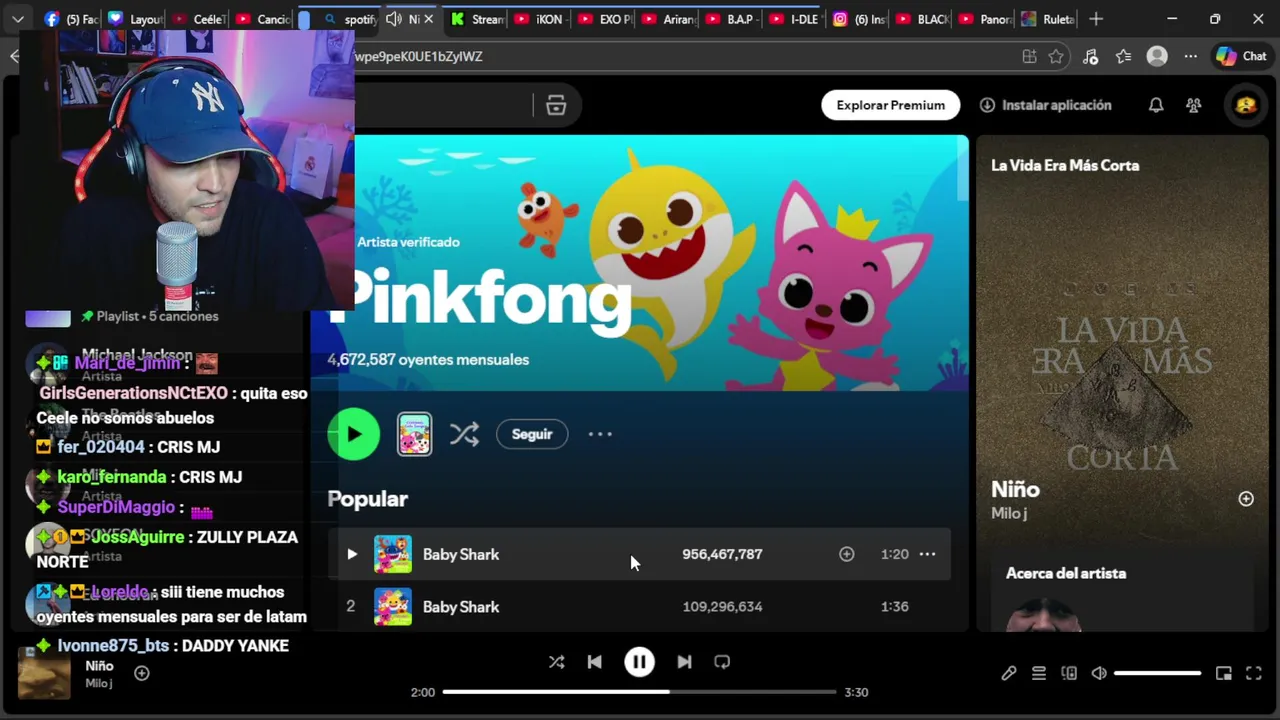Close the current Ni tab
Image resolution: width=1280 pixels, height=720 pixels.
coord(429,19)
